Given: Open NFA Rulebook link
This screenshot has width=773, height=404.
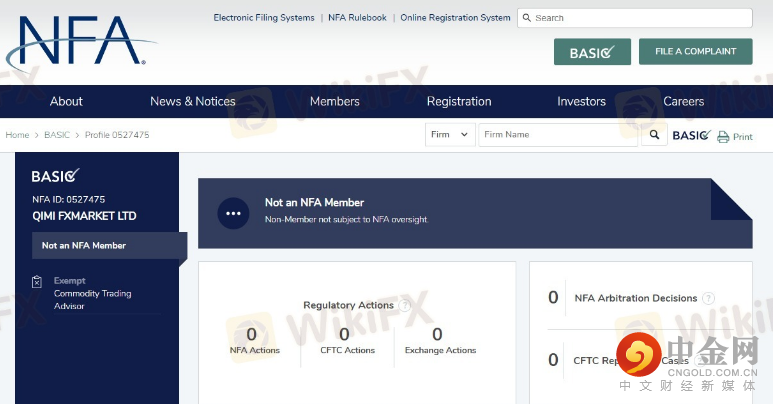Looking at the screenshot, I should click(357, 18).
